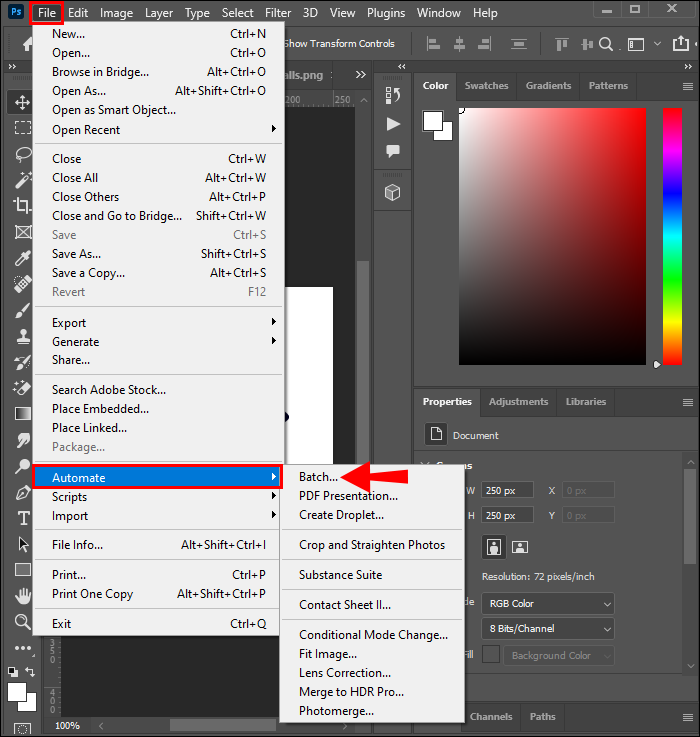Viewport: 700px width, 737px height.
Task: Switch to the Swatches tab
Action: tap(486, 86)
